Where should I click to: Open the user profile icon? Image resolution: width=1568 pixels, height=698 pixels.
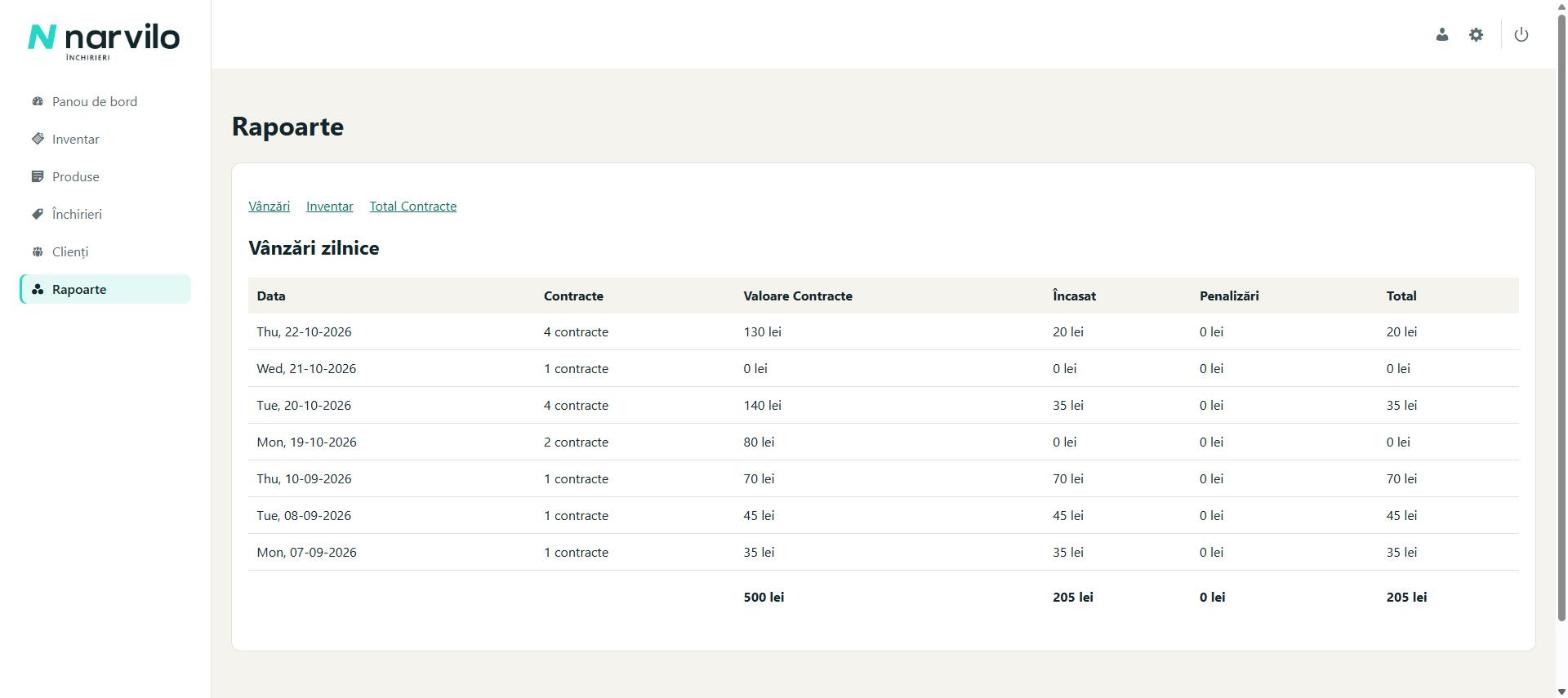coord(1442,35)
